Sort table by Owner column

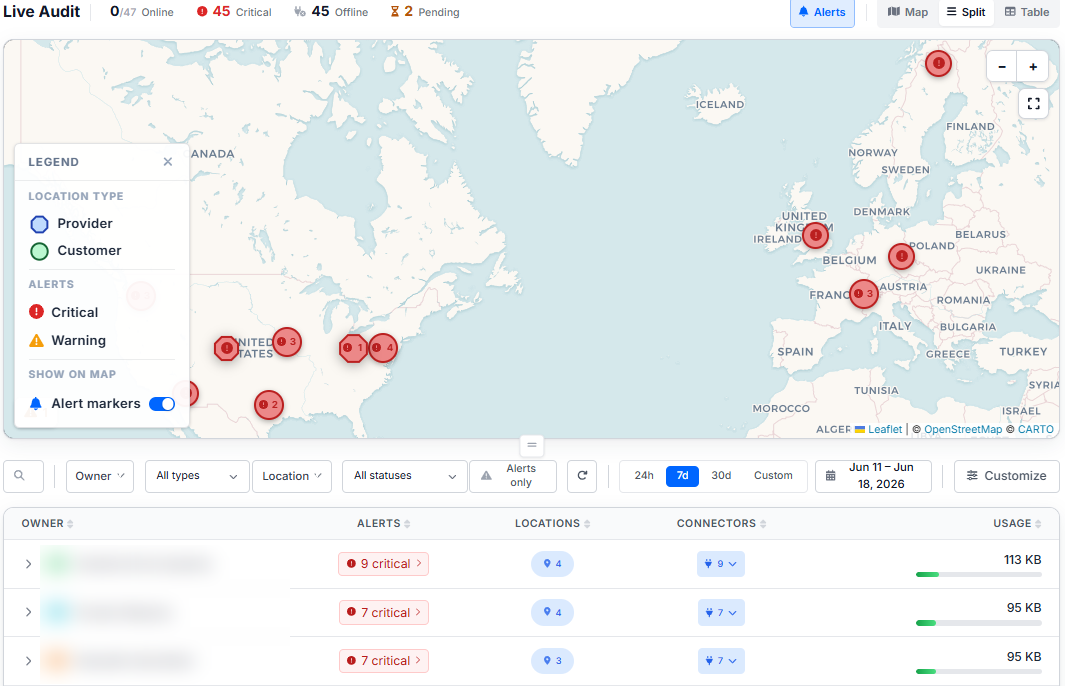47,524
